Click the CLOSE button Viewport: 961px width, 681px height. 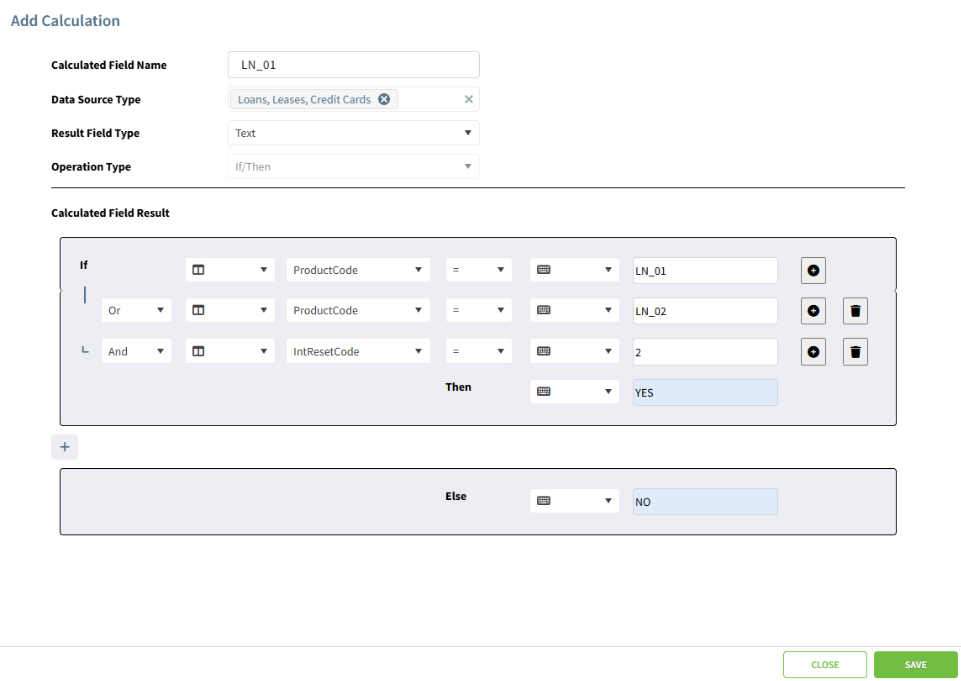coord(825,664)
